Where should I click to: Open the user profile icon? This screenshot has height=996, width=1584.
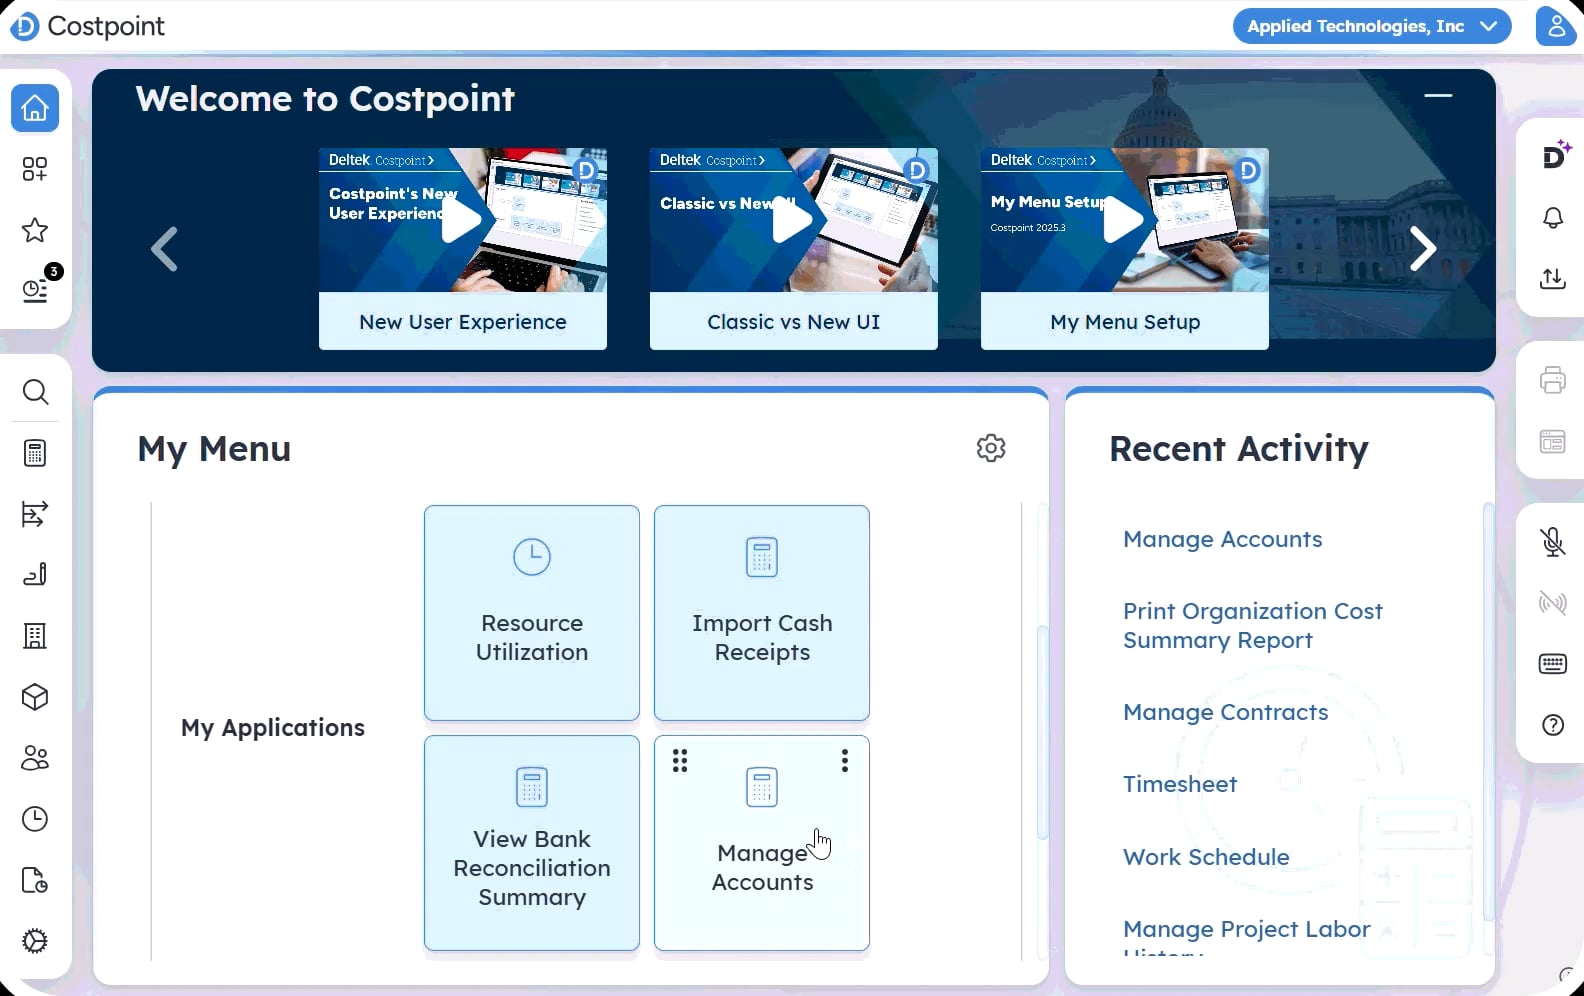pyautogui.click(x=1556, y=26)
